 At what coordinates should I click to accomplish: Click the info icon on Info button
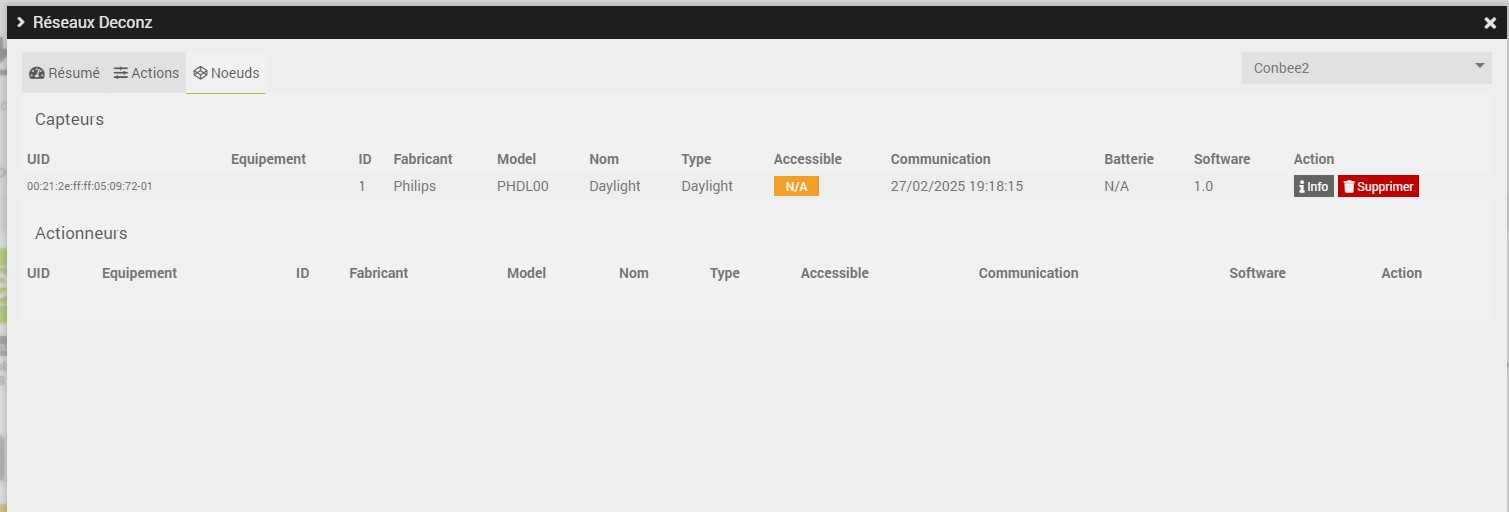pos(1302,187)
